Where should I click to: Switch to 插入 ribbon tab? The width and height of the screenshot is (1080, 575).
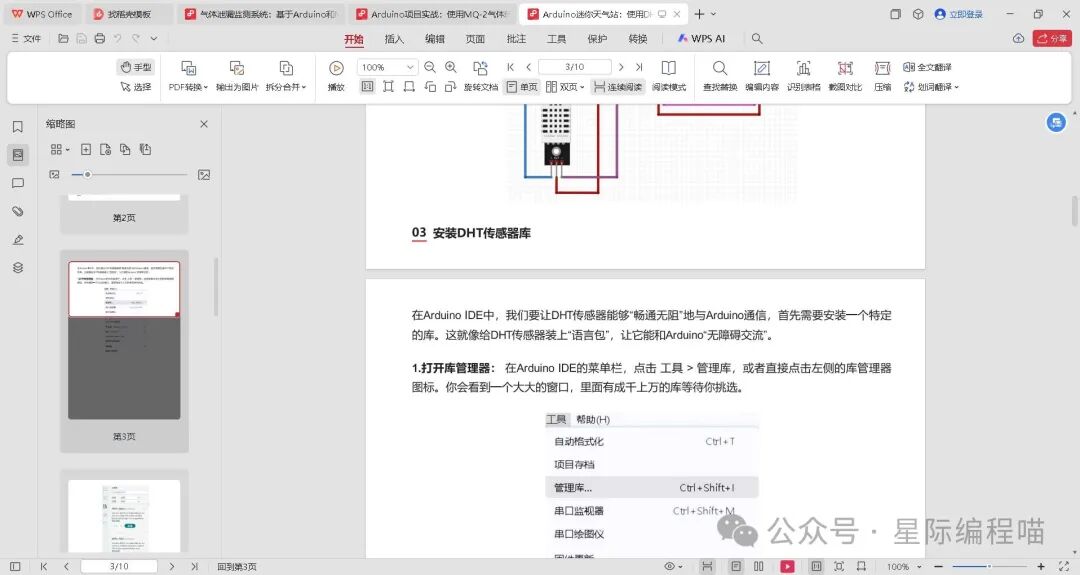[x=394, y=39]
